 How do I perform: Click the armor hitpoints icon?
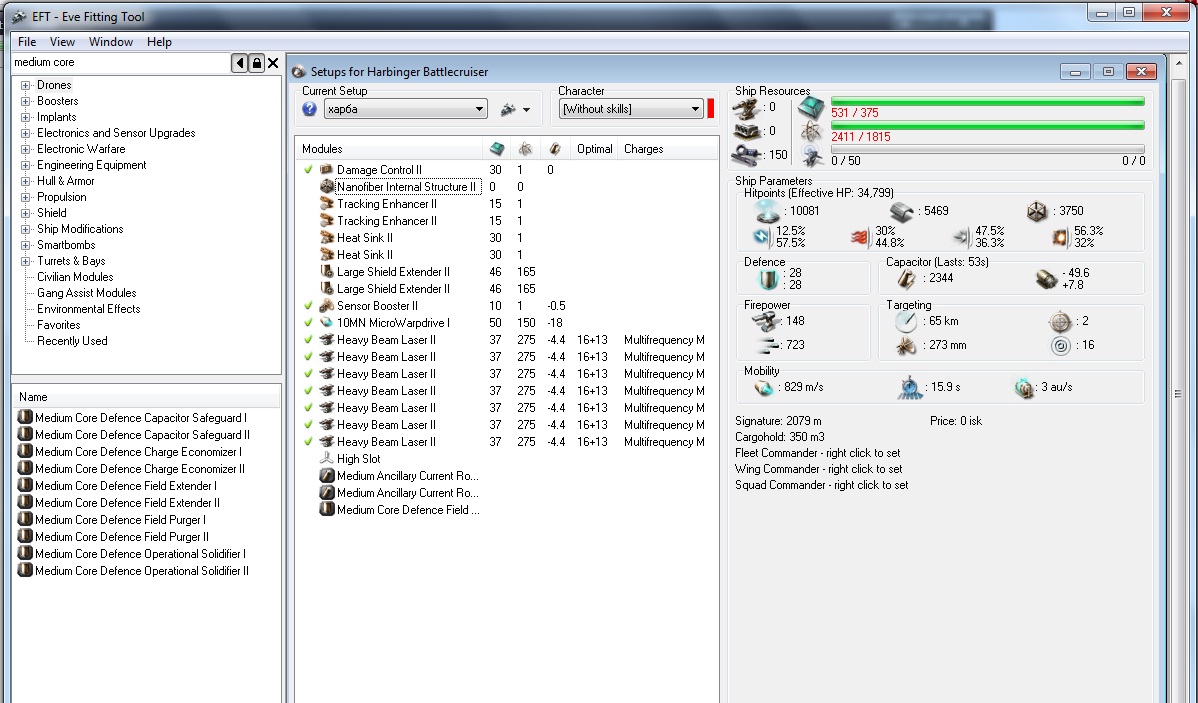(x=902, y=211)
